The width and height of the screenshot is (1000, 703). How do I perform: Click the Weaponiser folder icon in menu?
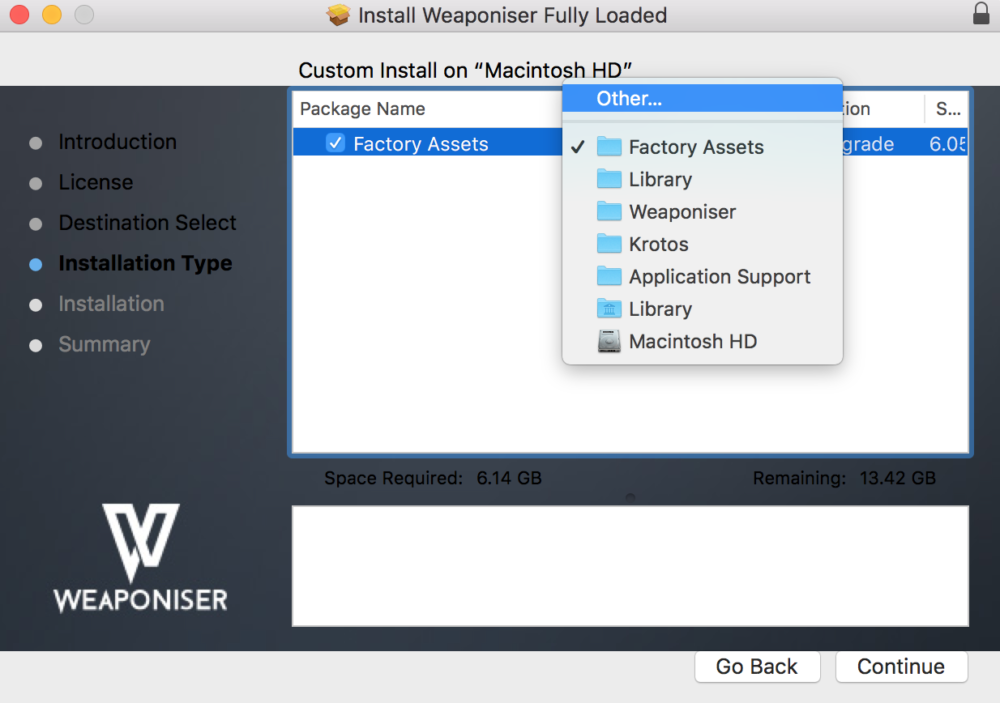click(609, 211)
